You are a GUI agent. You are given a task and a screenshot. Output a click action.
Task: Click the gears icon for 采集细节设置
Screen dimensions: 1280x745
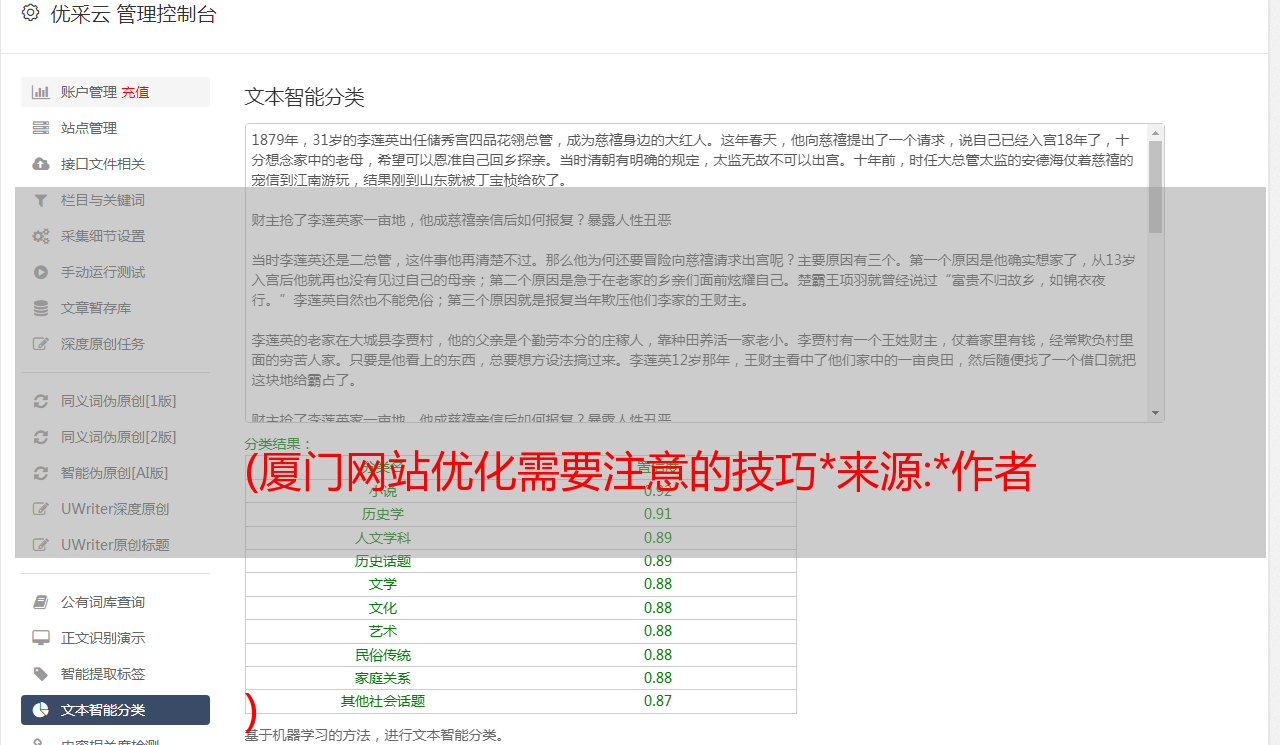pyautogui.click(x=41, y=236)
